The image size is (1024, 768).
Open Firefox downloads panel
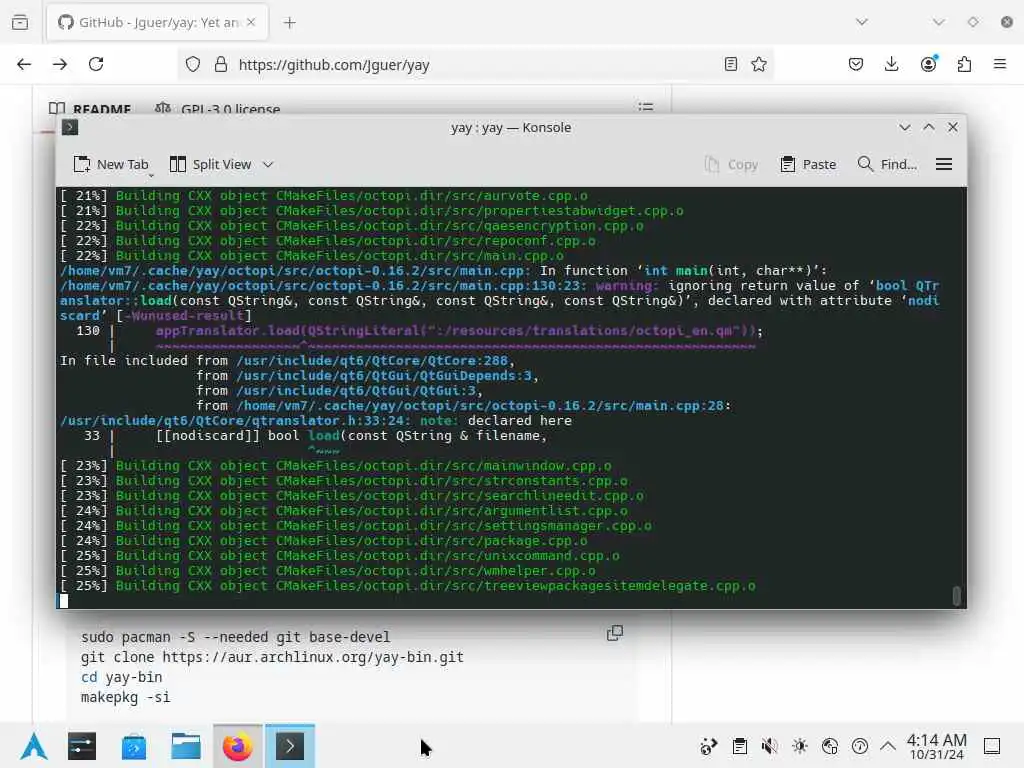tap(891, 64)
